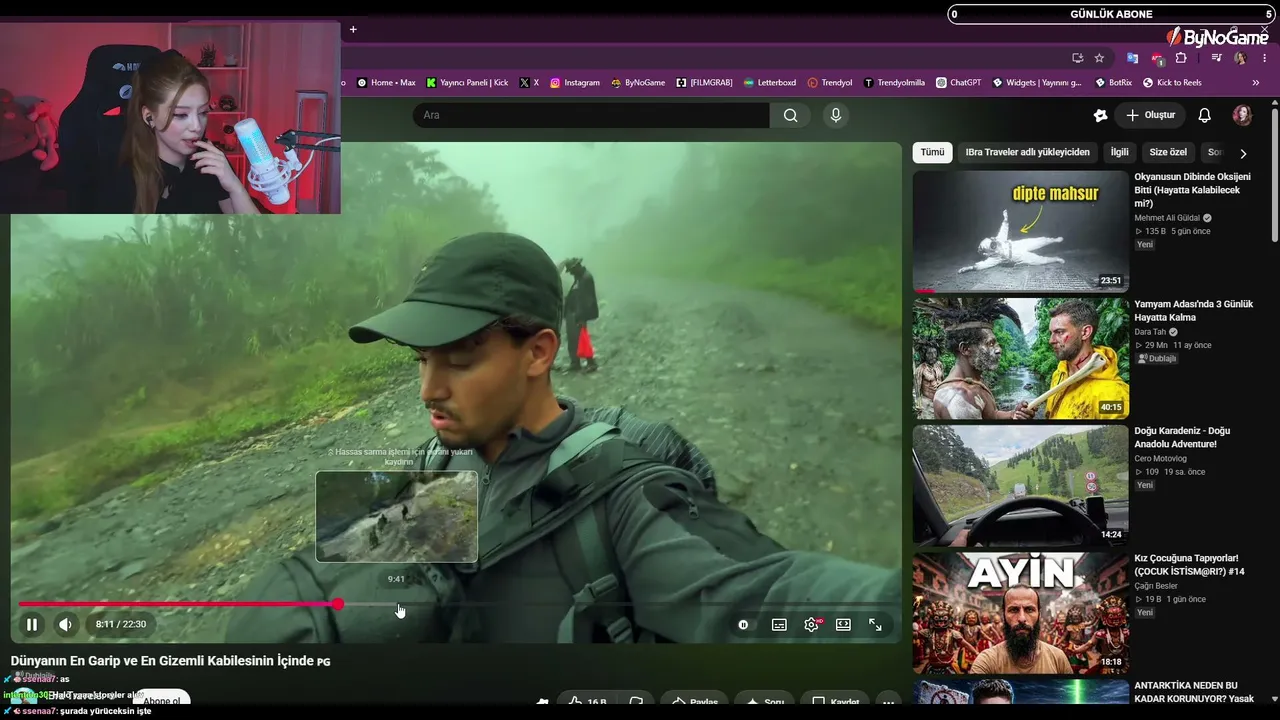The height and width of the screenshot is (720, 1280).
Task: Open Doğu Karadeniz - Doğu Anadolu Adventure title
Action: (x=1182, y=437)
